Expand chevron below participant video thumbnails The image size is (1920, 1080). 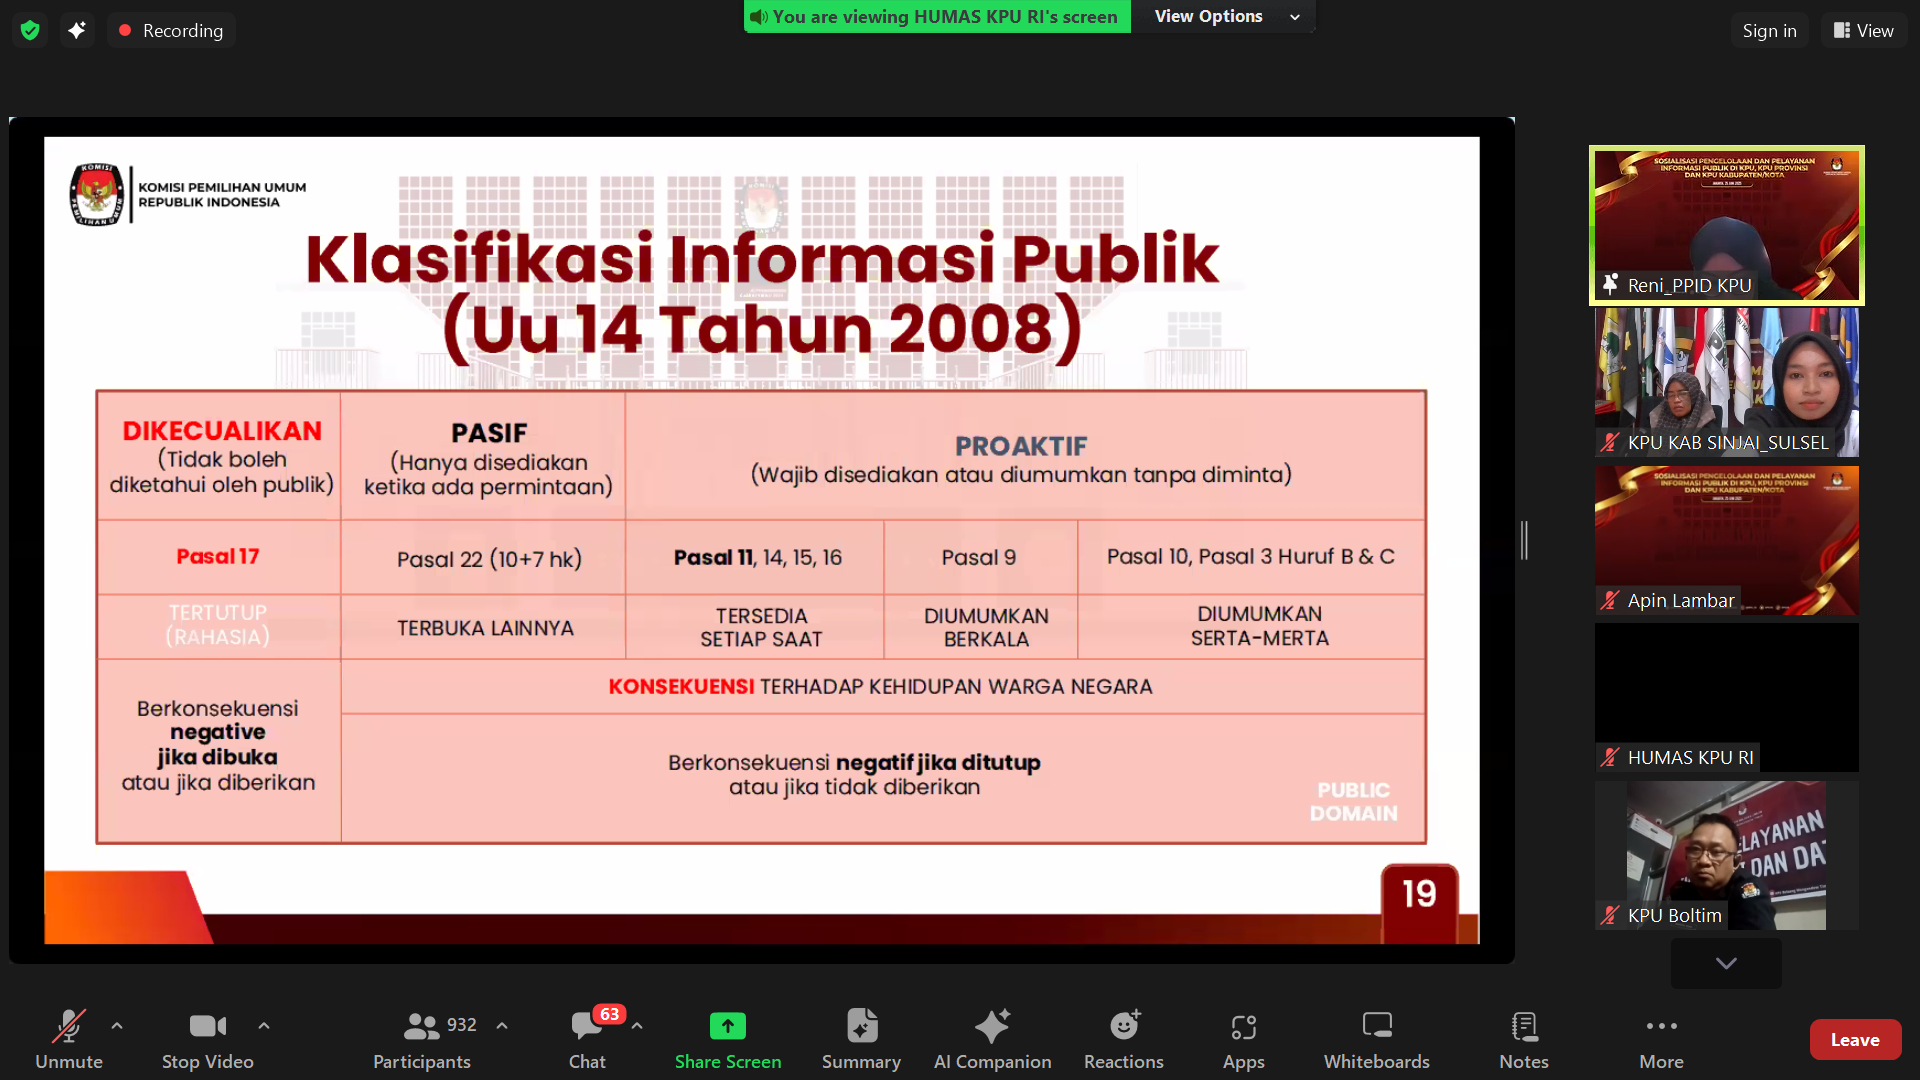1726,963
